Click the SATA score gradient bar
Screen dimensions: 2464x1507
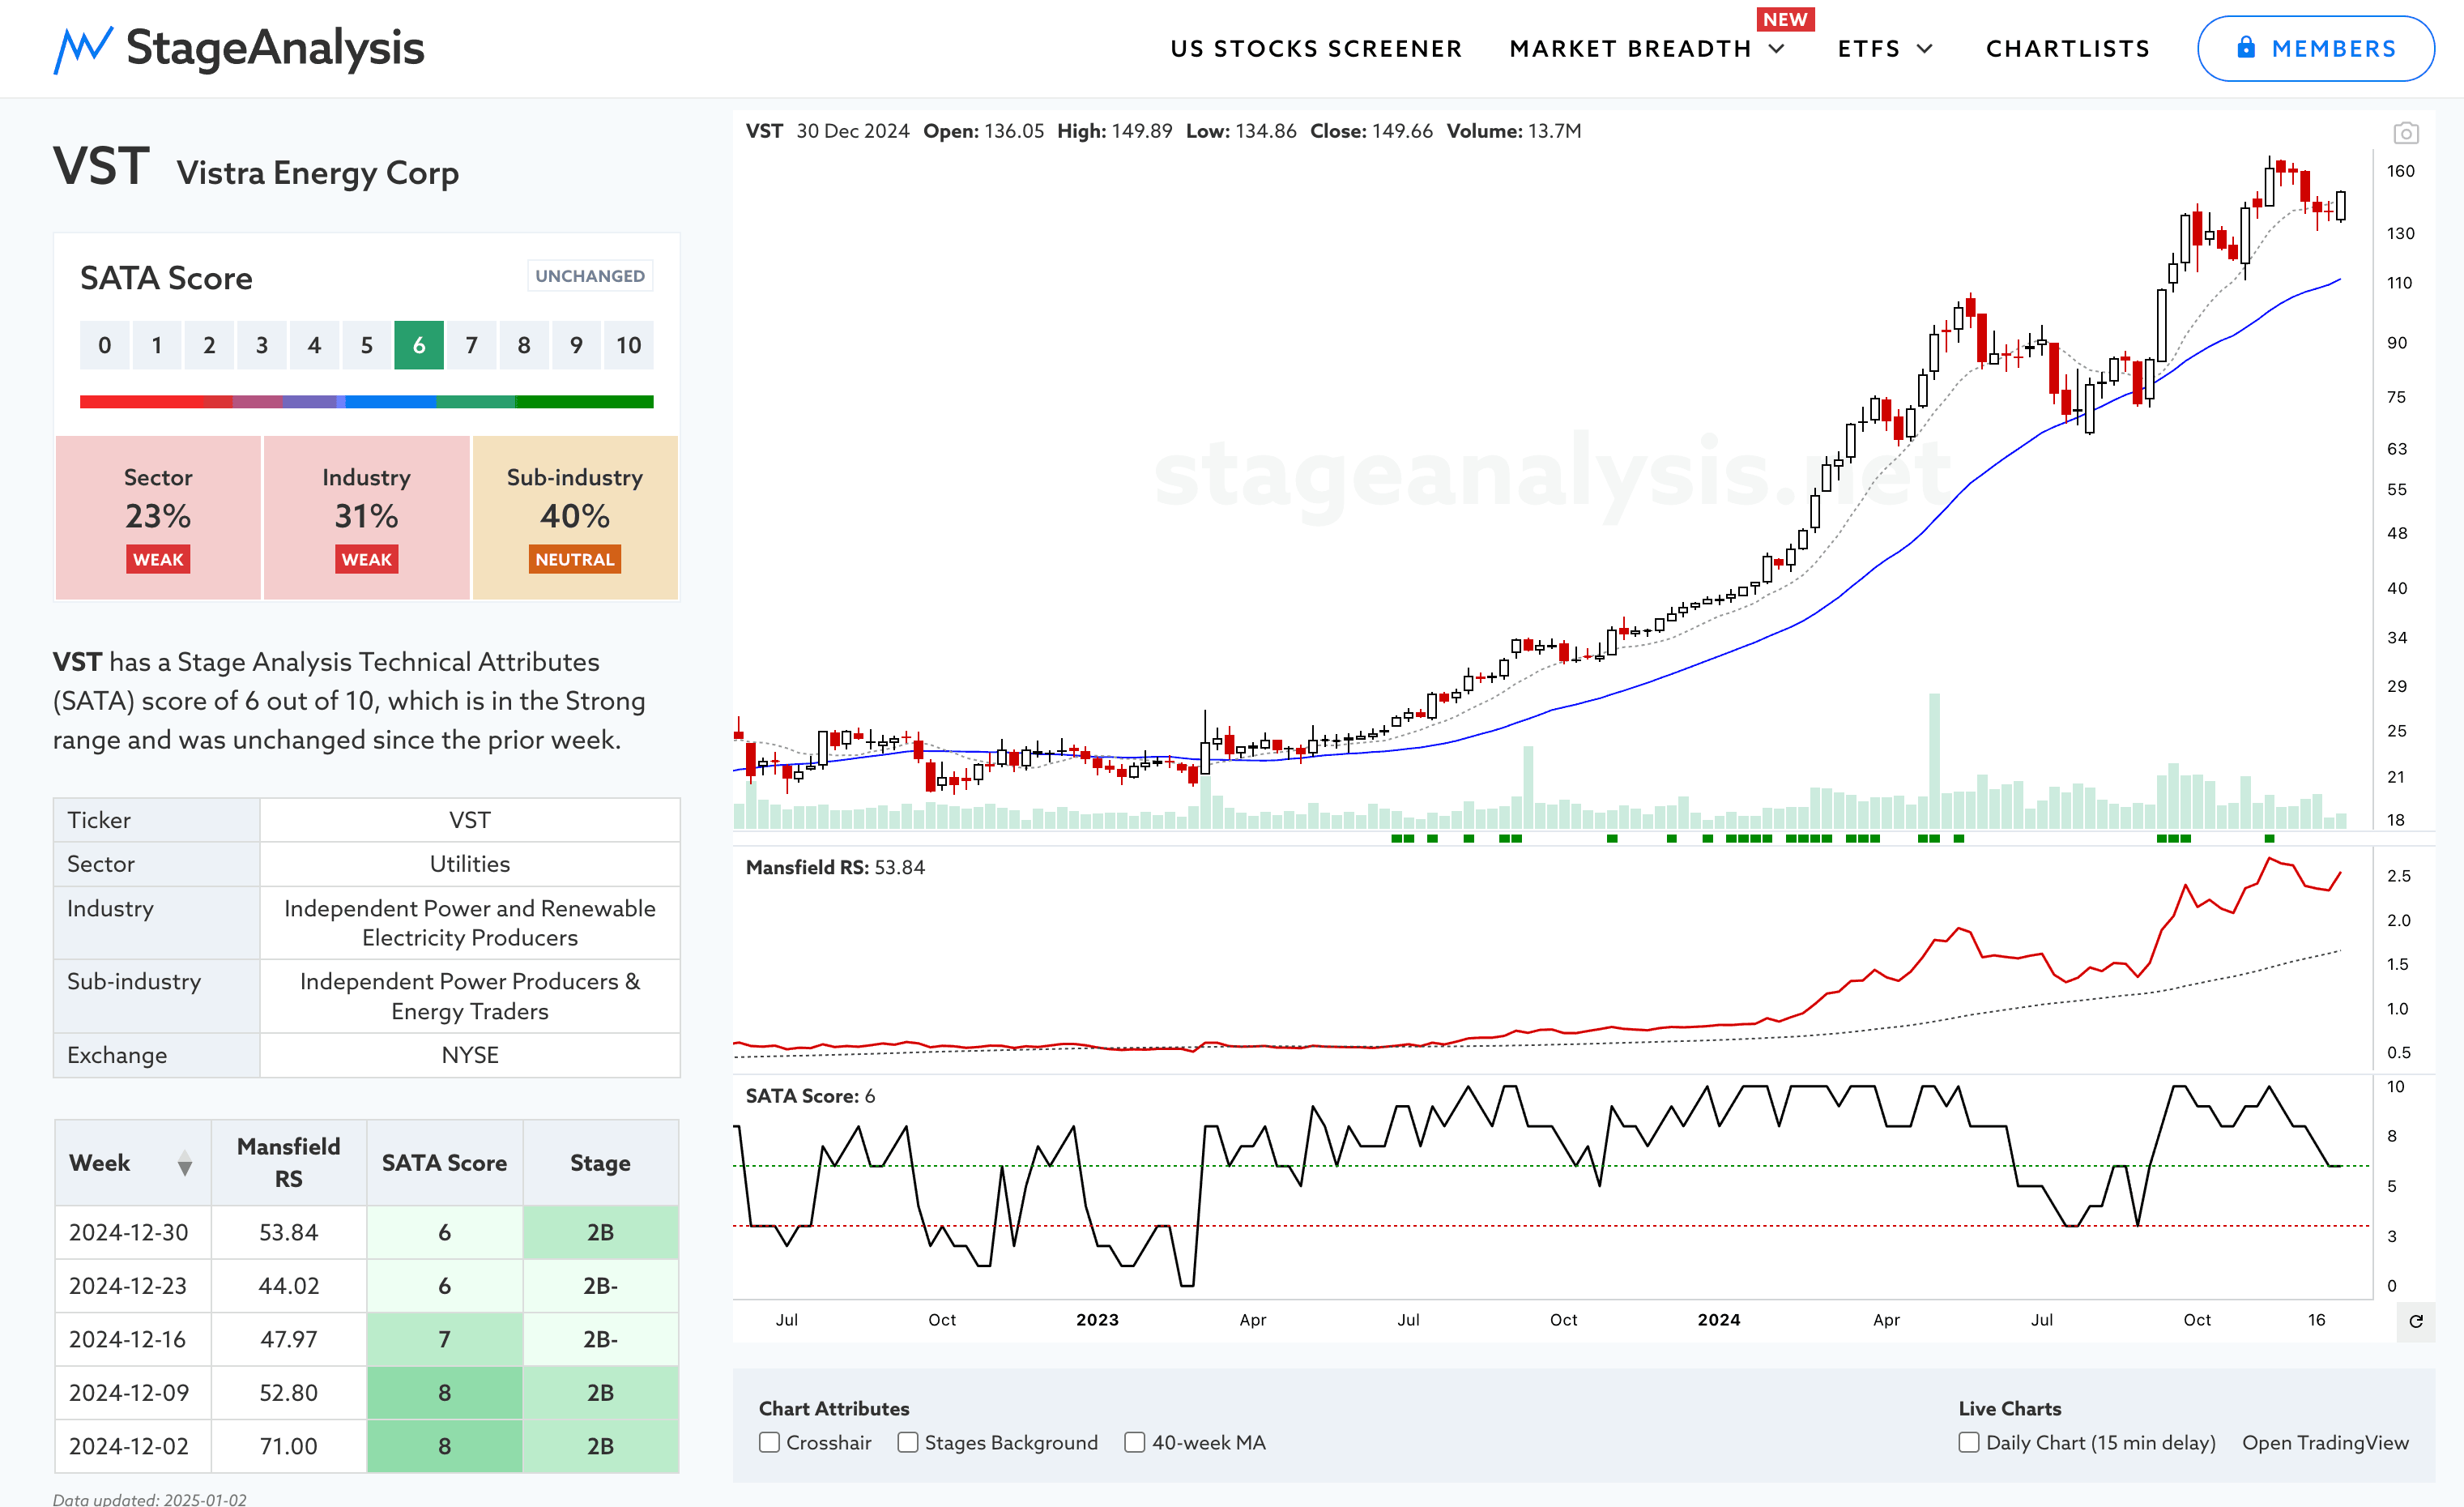(366, 402)
